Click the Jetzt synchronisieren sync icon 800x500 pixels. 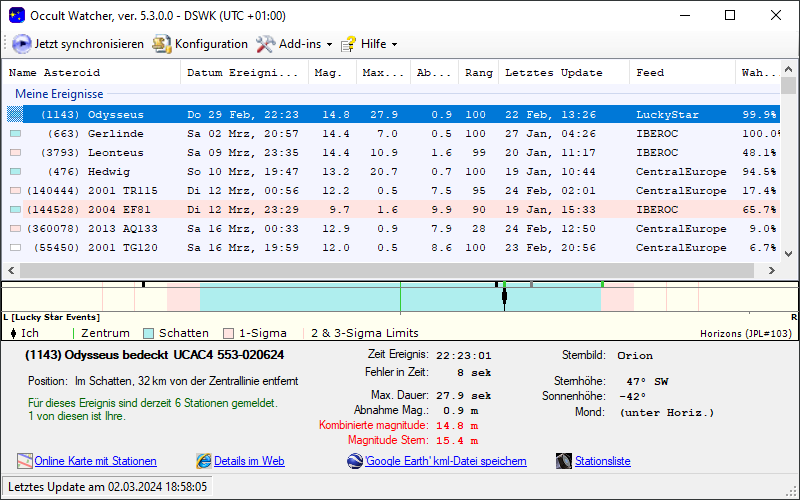point(21,44)
